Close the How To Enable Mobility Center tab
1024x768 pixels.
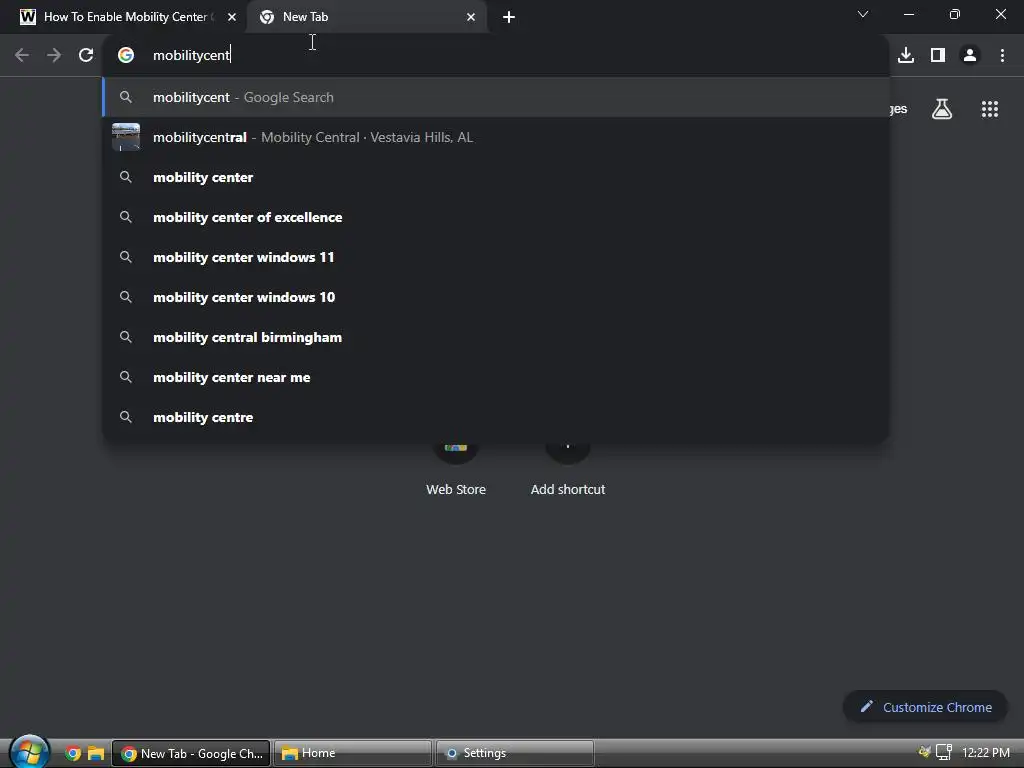[x=232, y=17]
